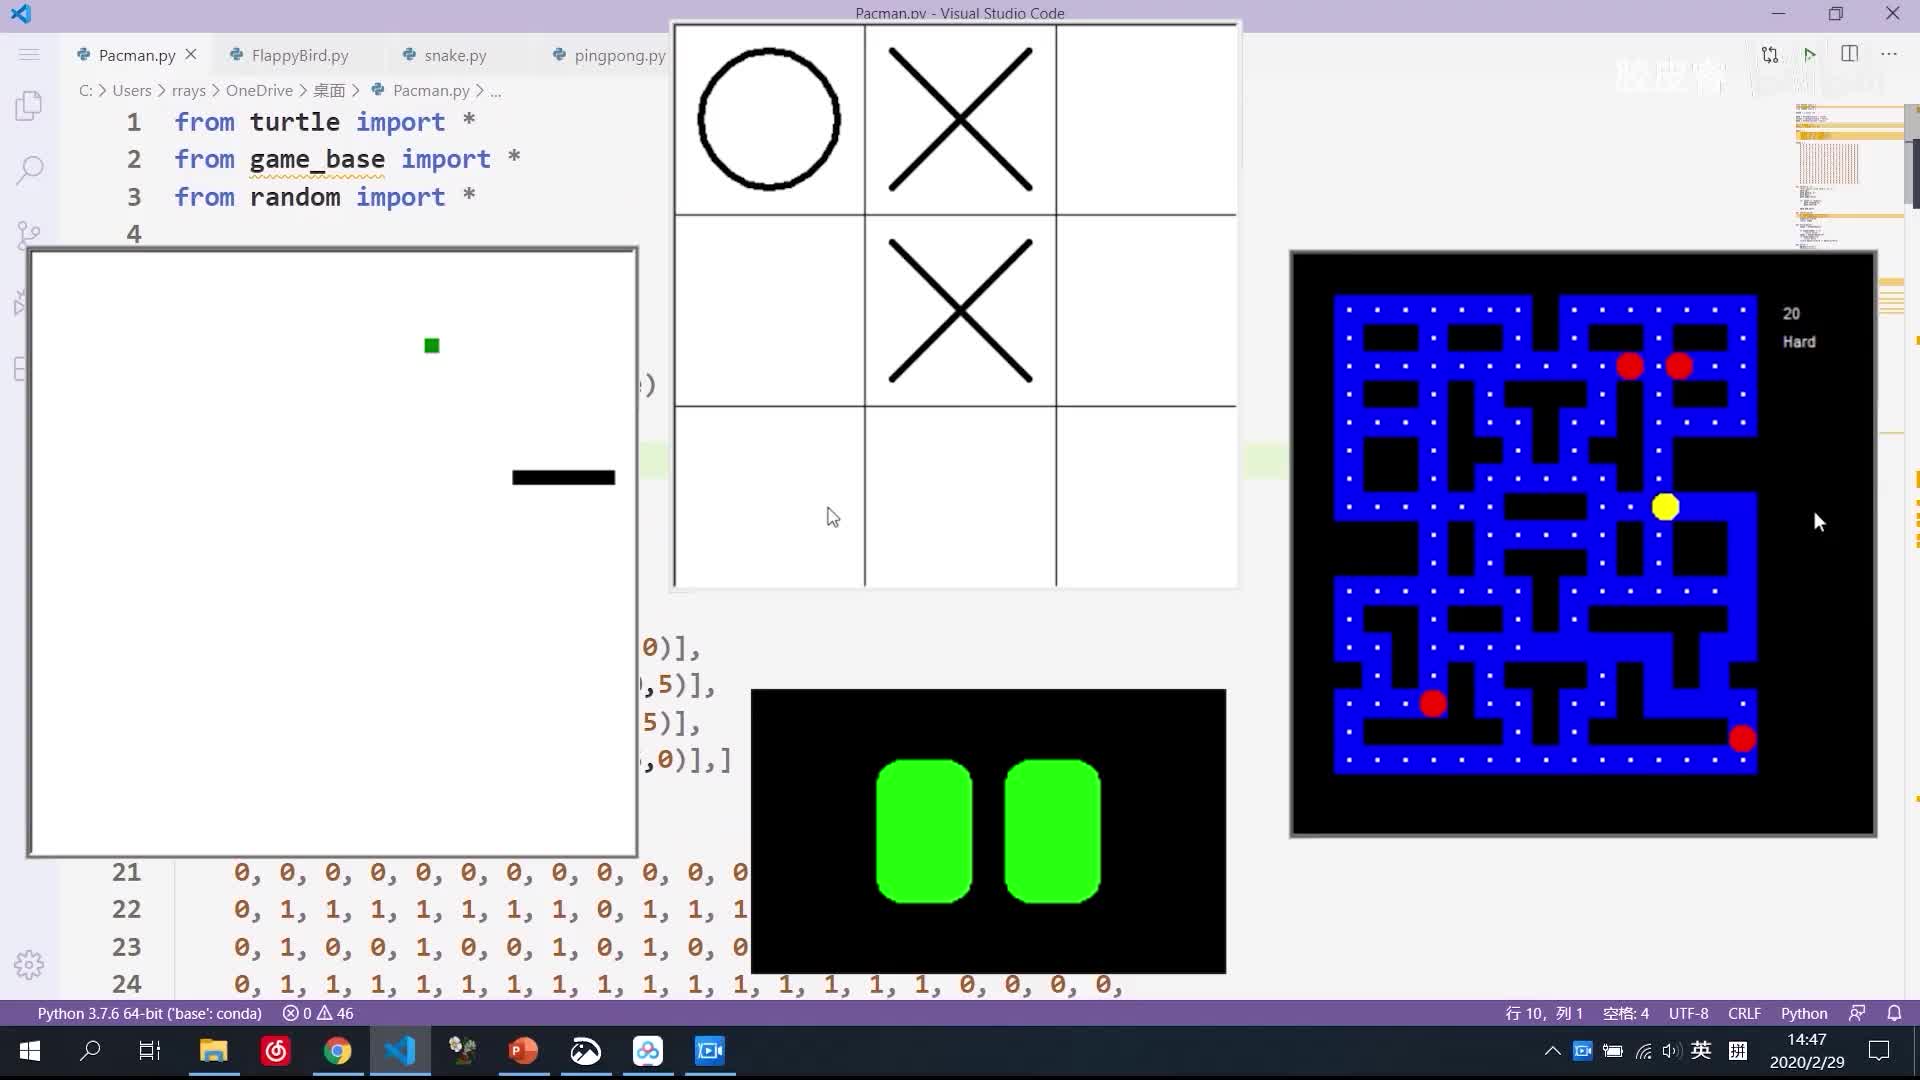Screen dimensions: 1920x1080
Task: Open NetEase Cloud Music from taskbar
Action: (x=275, y=1051)
